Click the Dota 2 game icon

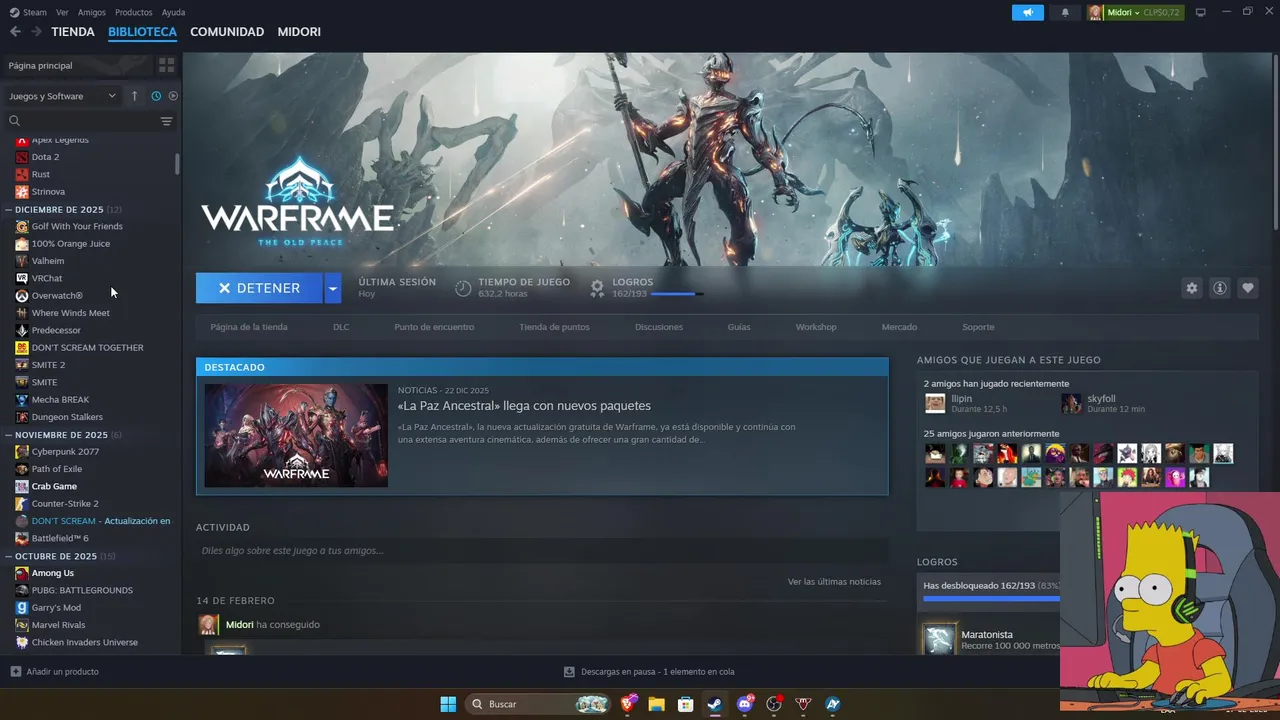coord(22,157)
